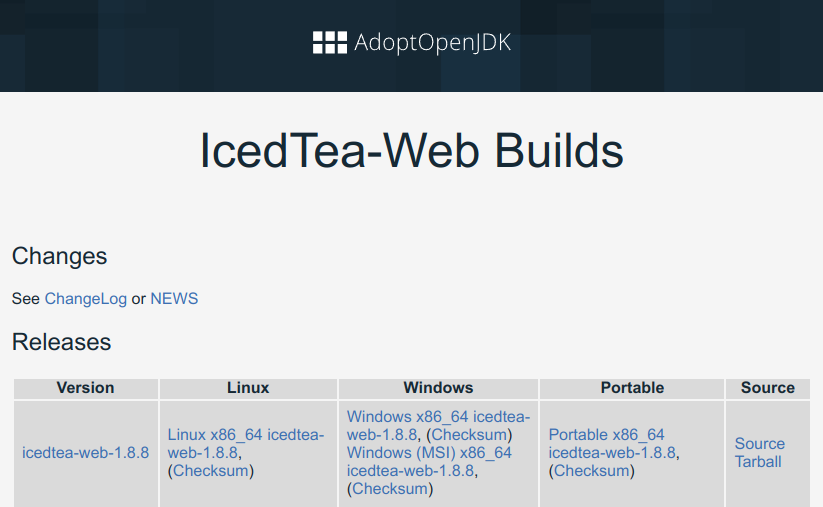Open the icedtea-web-1.8.8 version link
823x507 pixels.
click(86, 452)
